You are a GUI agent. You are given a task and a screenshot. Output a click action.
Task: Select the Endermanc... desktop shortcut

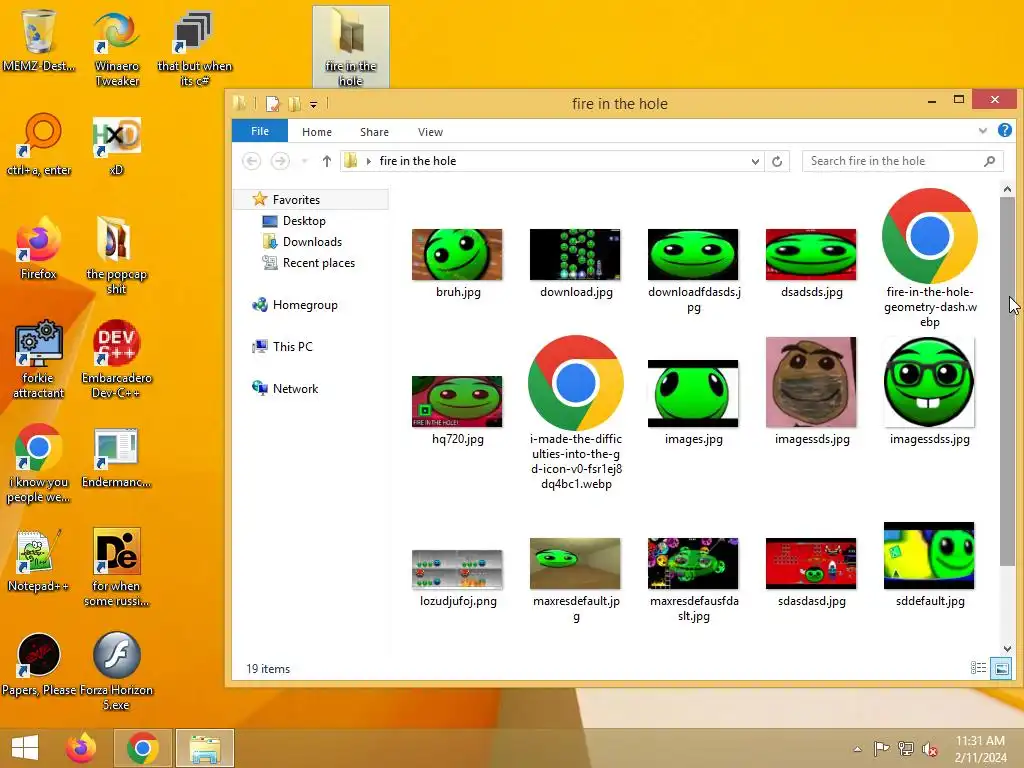(116, 457)
